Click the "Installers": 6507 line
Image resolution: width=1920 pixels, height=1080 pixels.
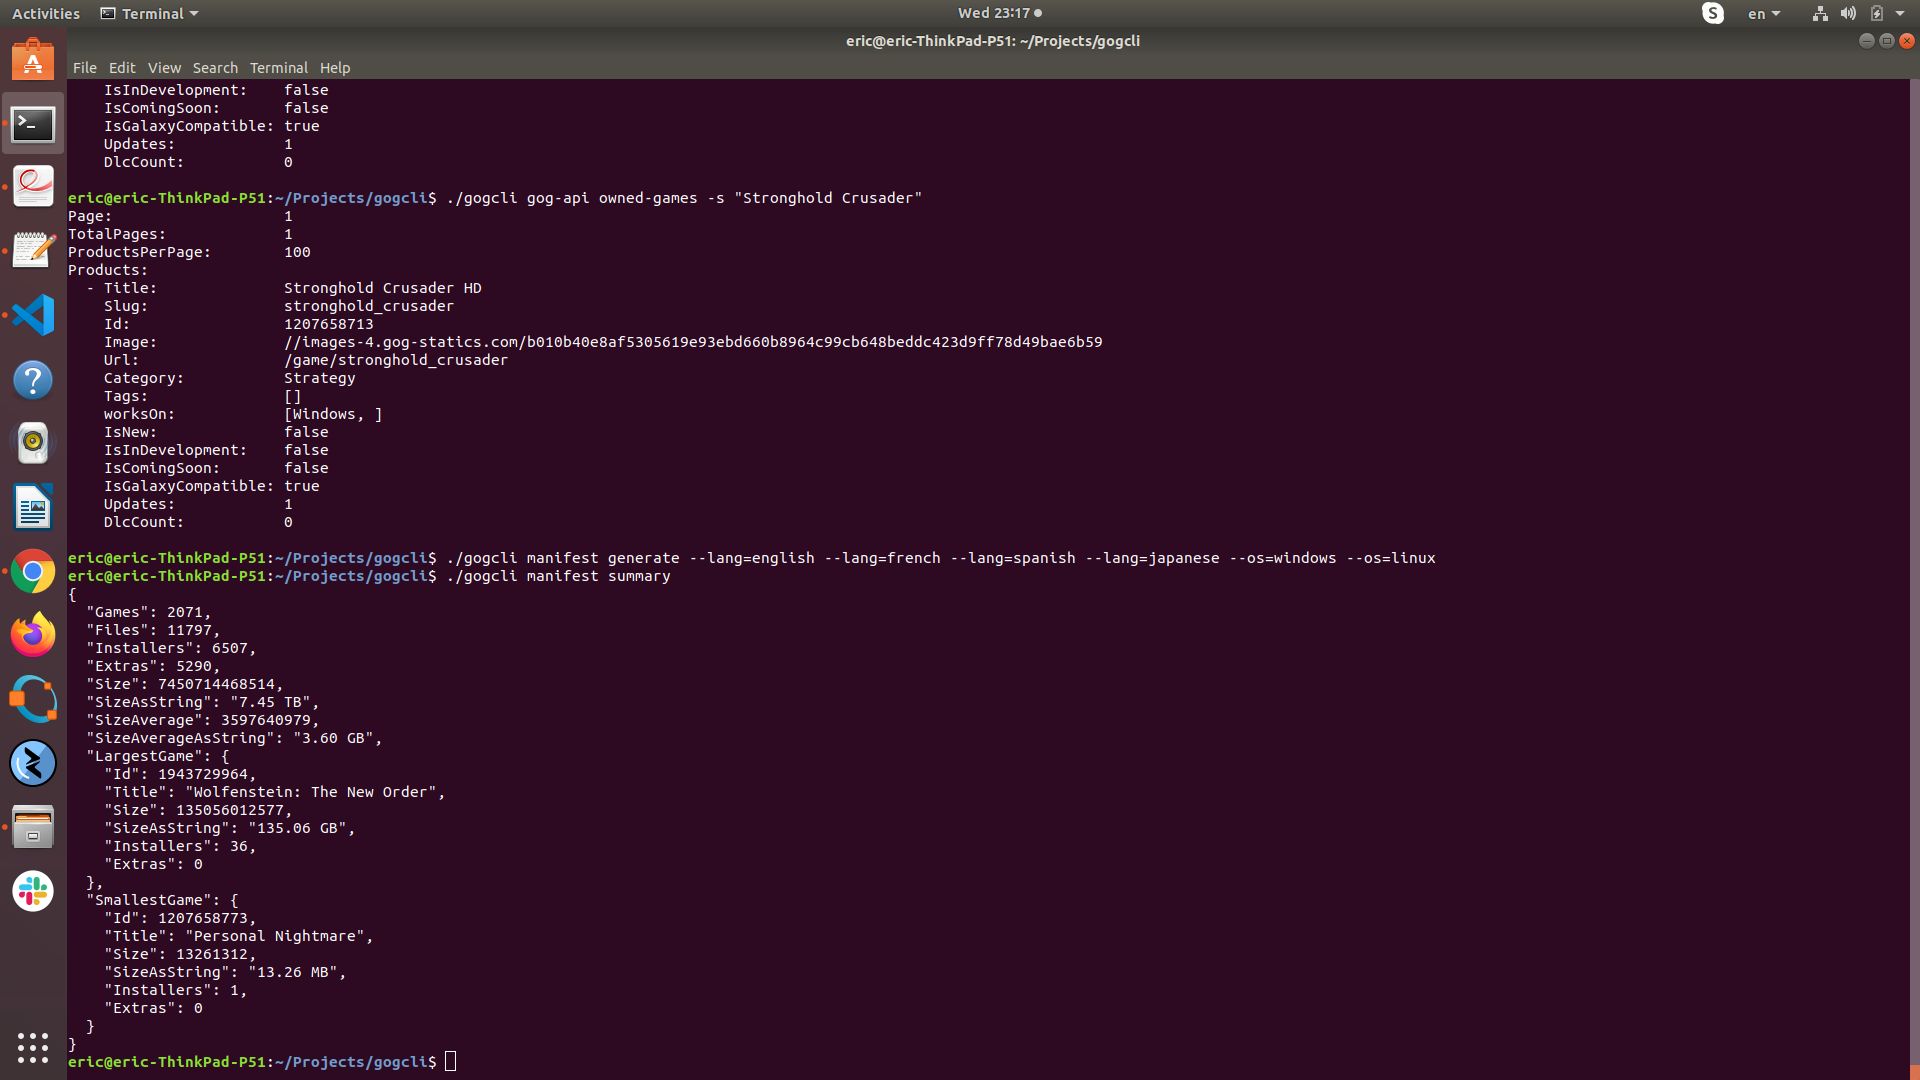point(171,648)
